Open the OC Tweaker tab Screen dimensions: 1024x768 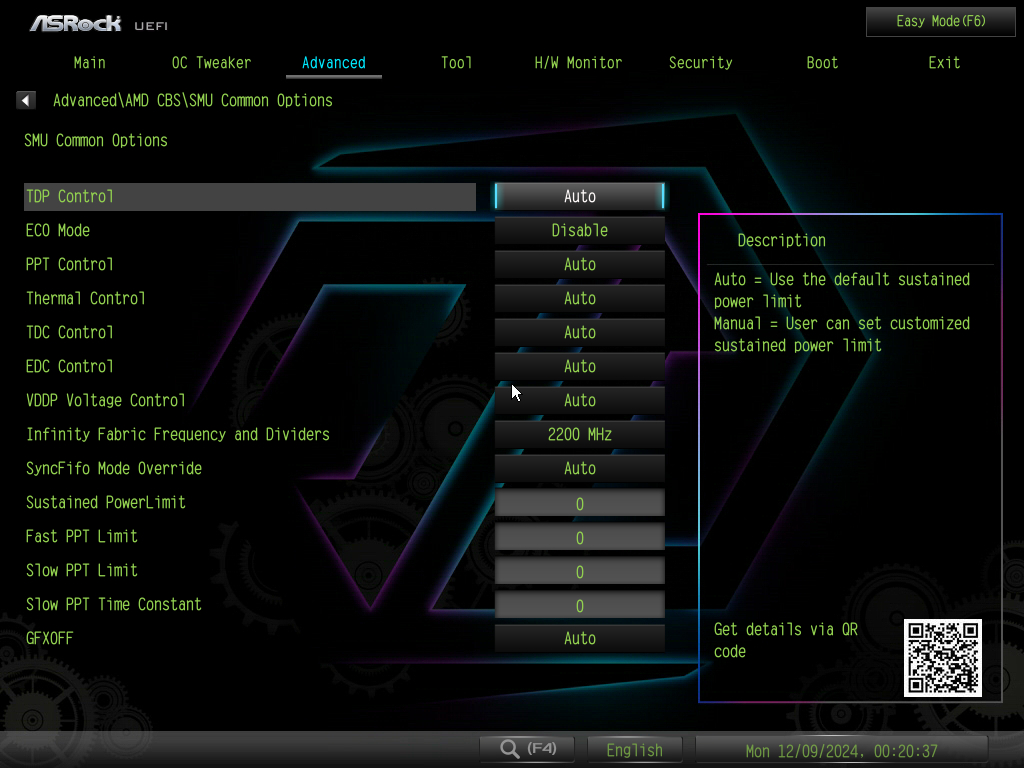click(211, 63)
